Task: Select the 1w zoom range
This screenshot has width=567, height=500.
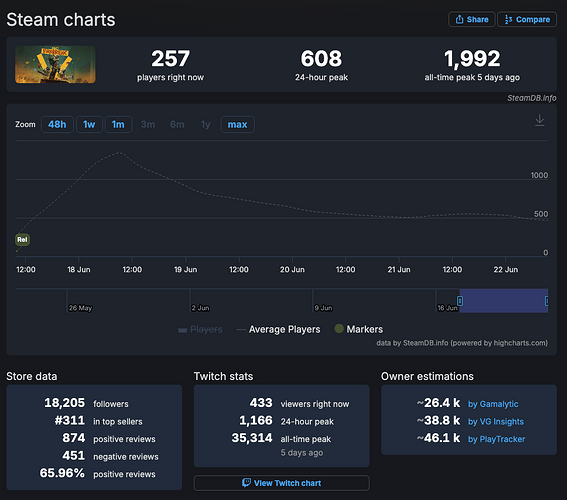Action: click(x=89, y=124)
